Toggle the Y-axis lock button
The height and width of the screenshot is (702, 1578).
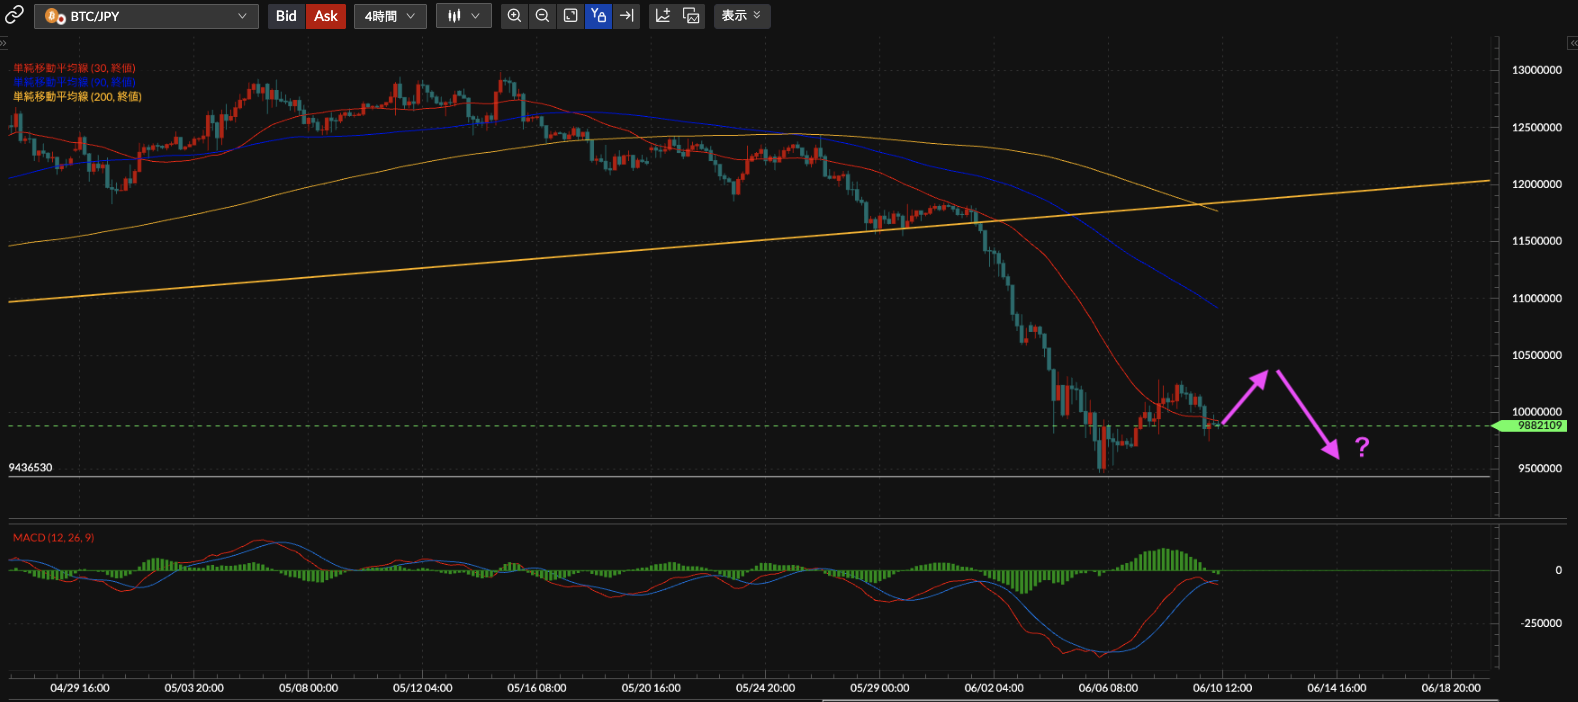point(598,16)
